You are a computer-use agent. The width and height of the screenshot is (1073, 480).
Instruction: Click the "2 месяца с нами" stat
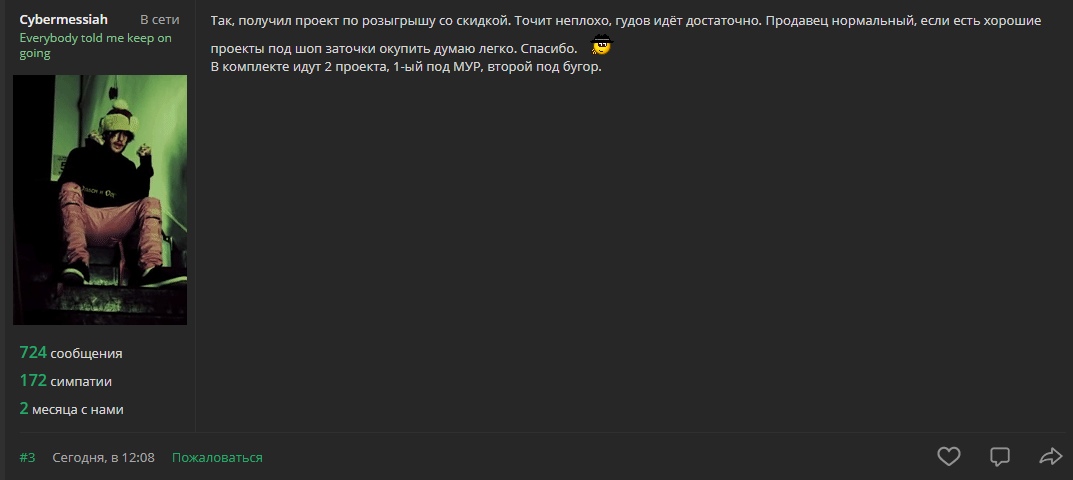71,408
